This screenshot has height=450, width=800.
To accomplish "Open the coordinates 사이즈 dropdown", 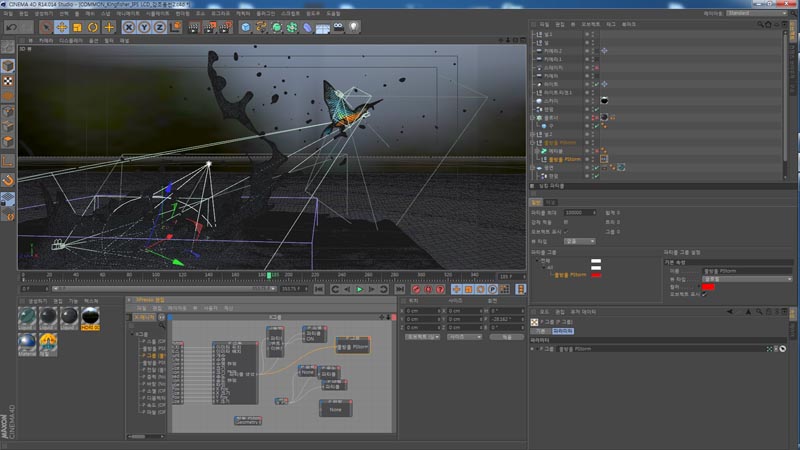I will pos(464,337).
